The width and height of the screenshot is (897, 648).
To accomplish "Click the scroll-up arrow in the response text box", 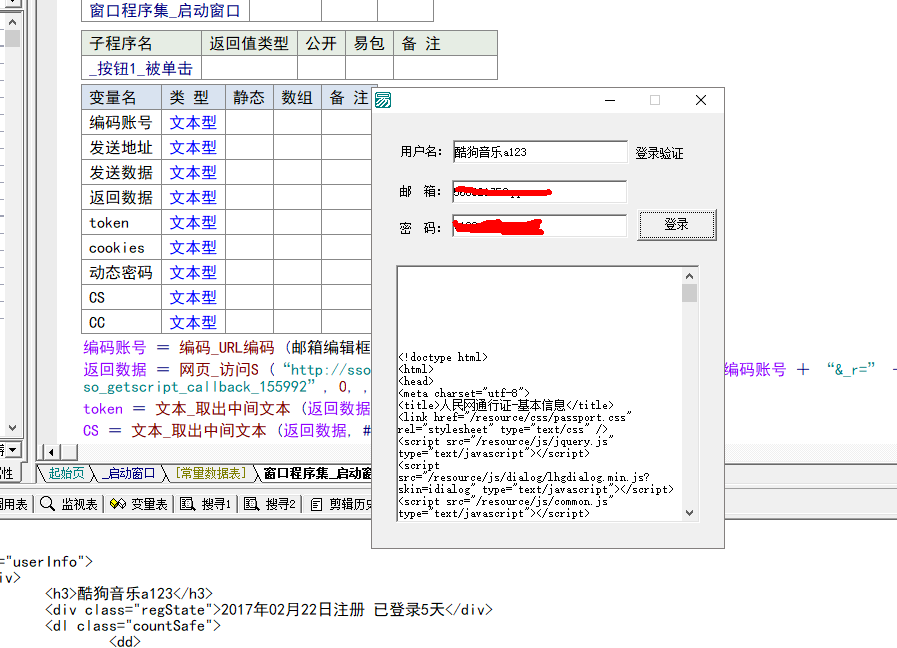I will click(x=689, y=275).
